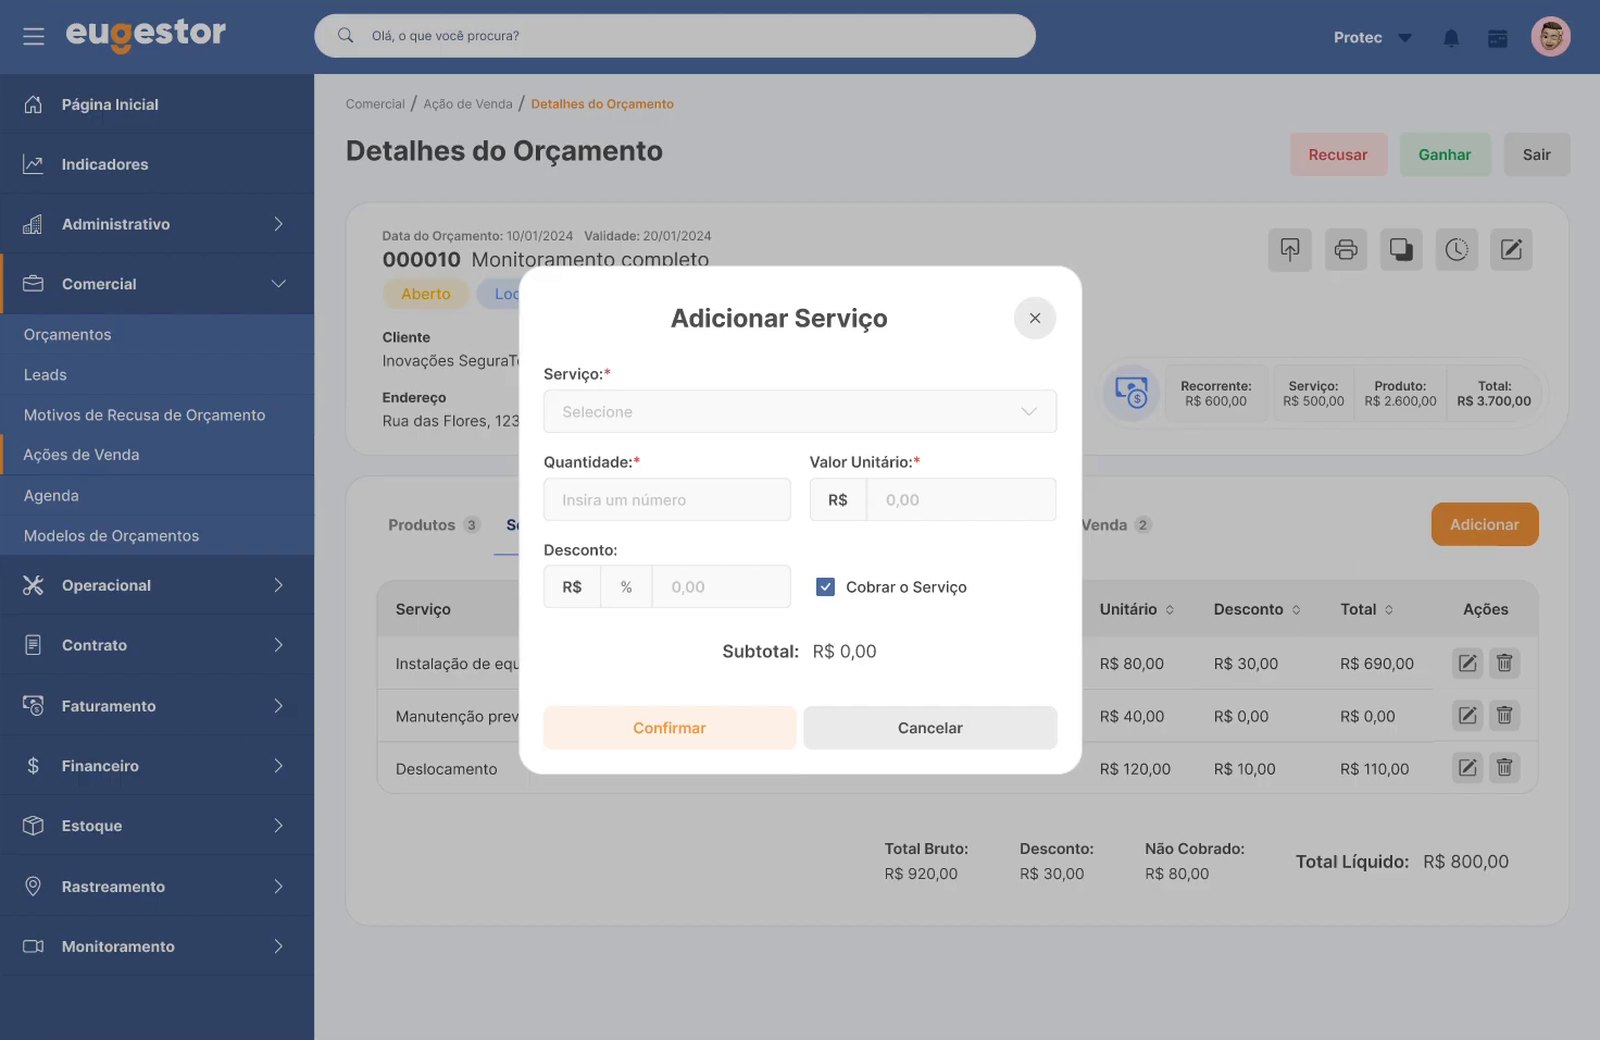Click the Ganhar button
Viewport: 1600px width, 1040px height.
pos(1445,155)
